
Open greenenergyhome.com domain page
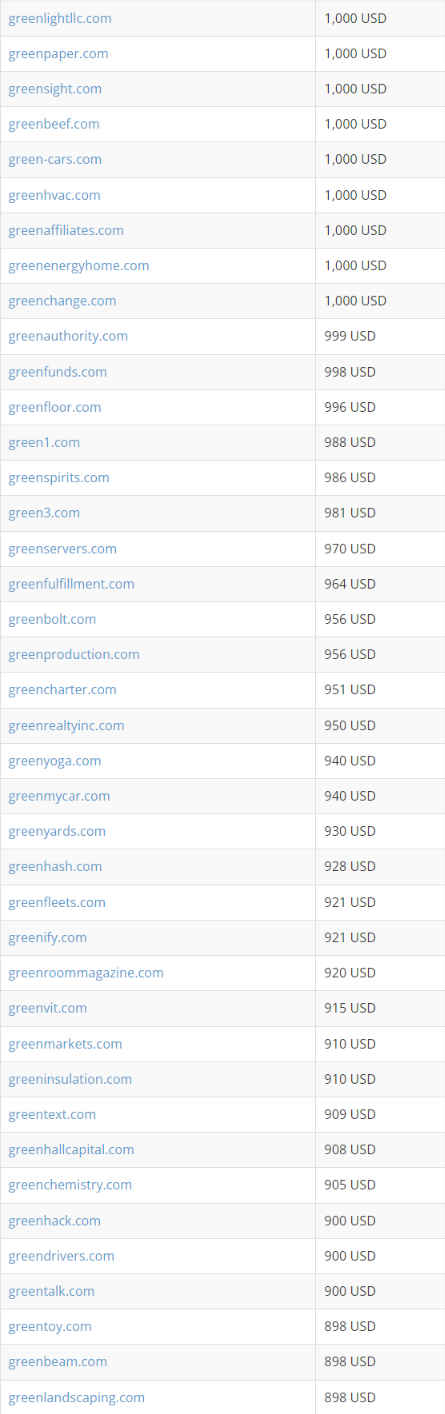(79, 266)
